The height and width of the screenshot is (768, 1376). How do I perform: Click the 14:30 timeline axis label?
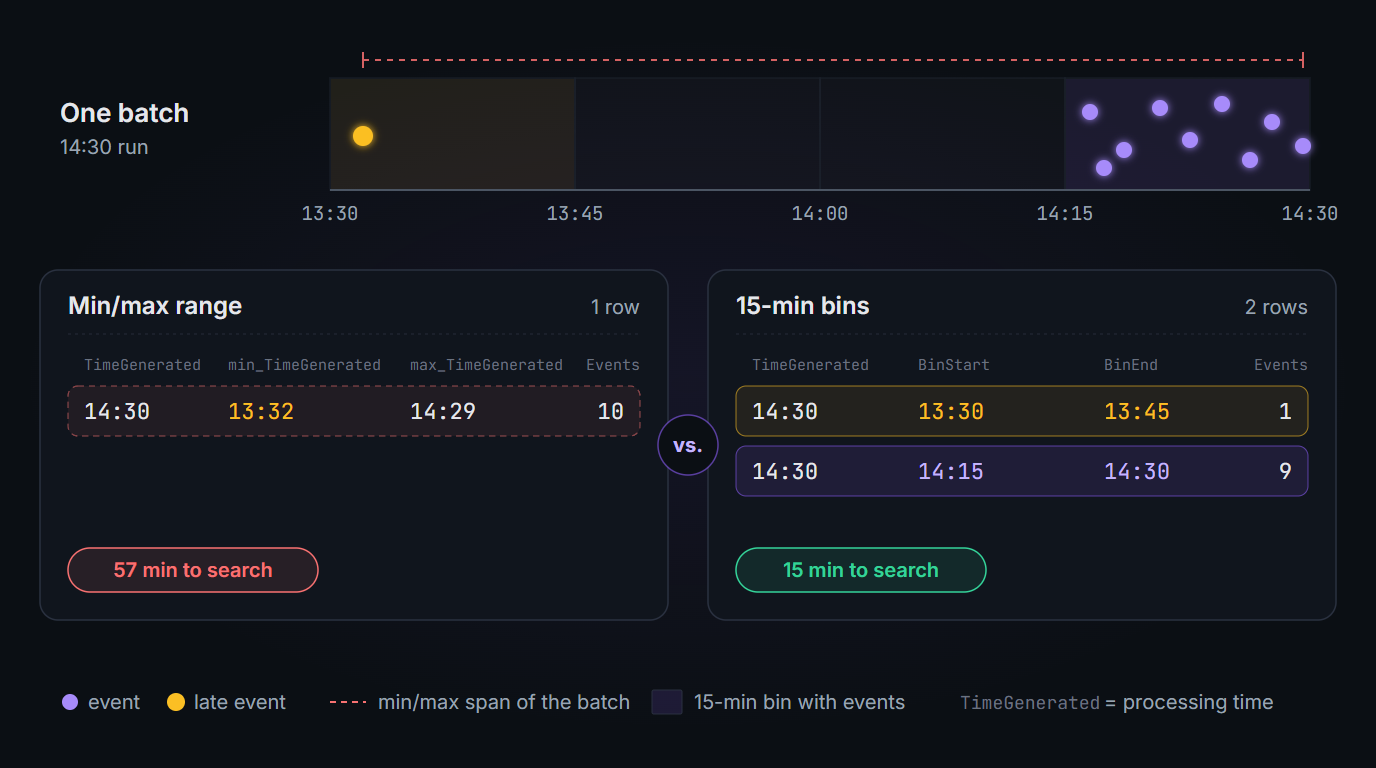[1310, 213]
